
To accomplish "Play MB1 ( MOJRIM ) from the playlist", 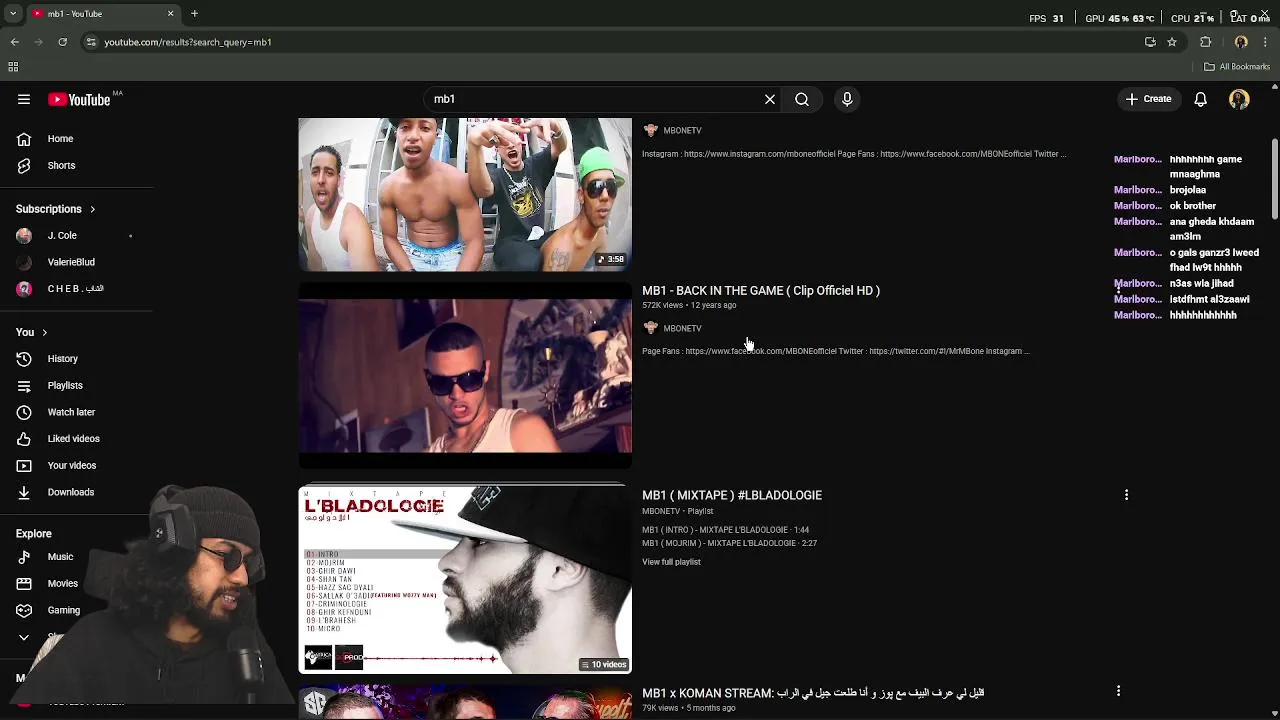I will click(729, 543).
